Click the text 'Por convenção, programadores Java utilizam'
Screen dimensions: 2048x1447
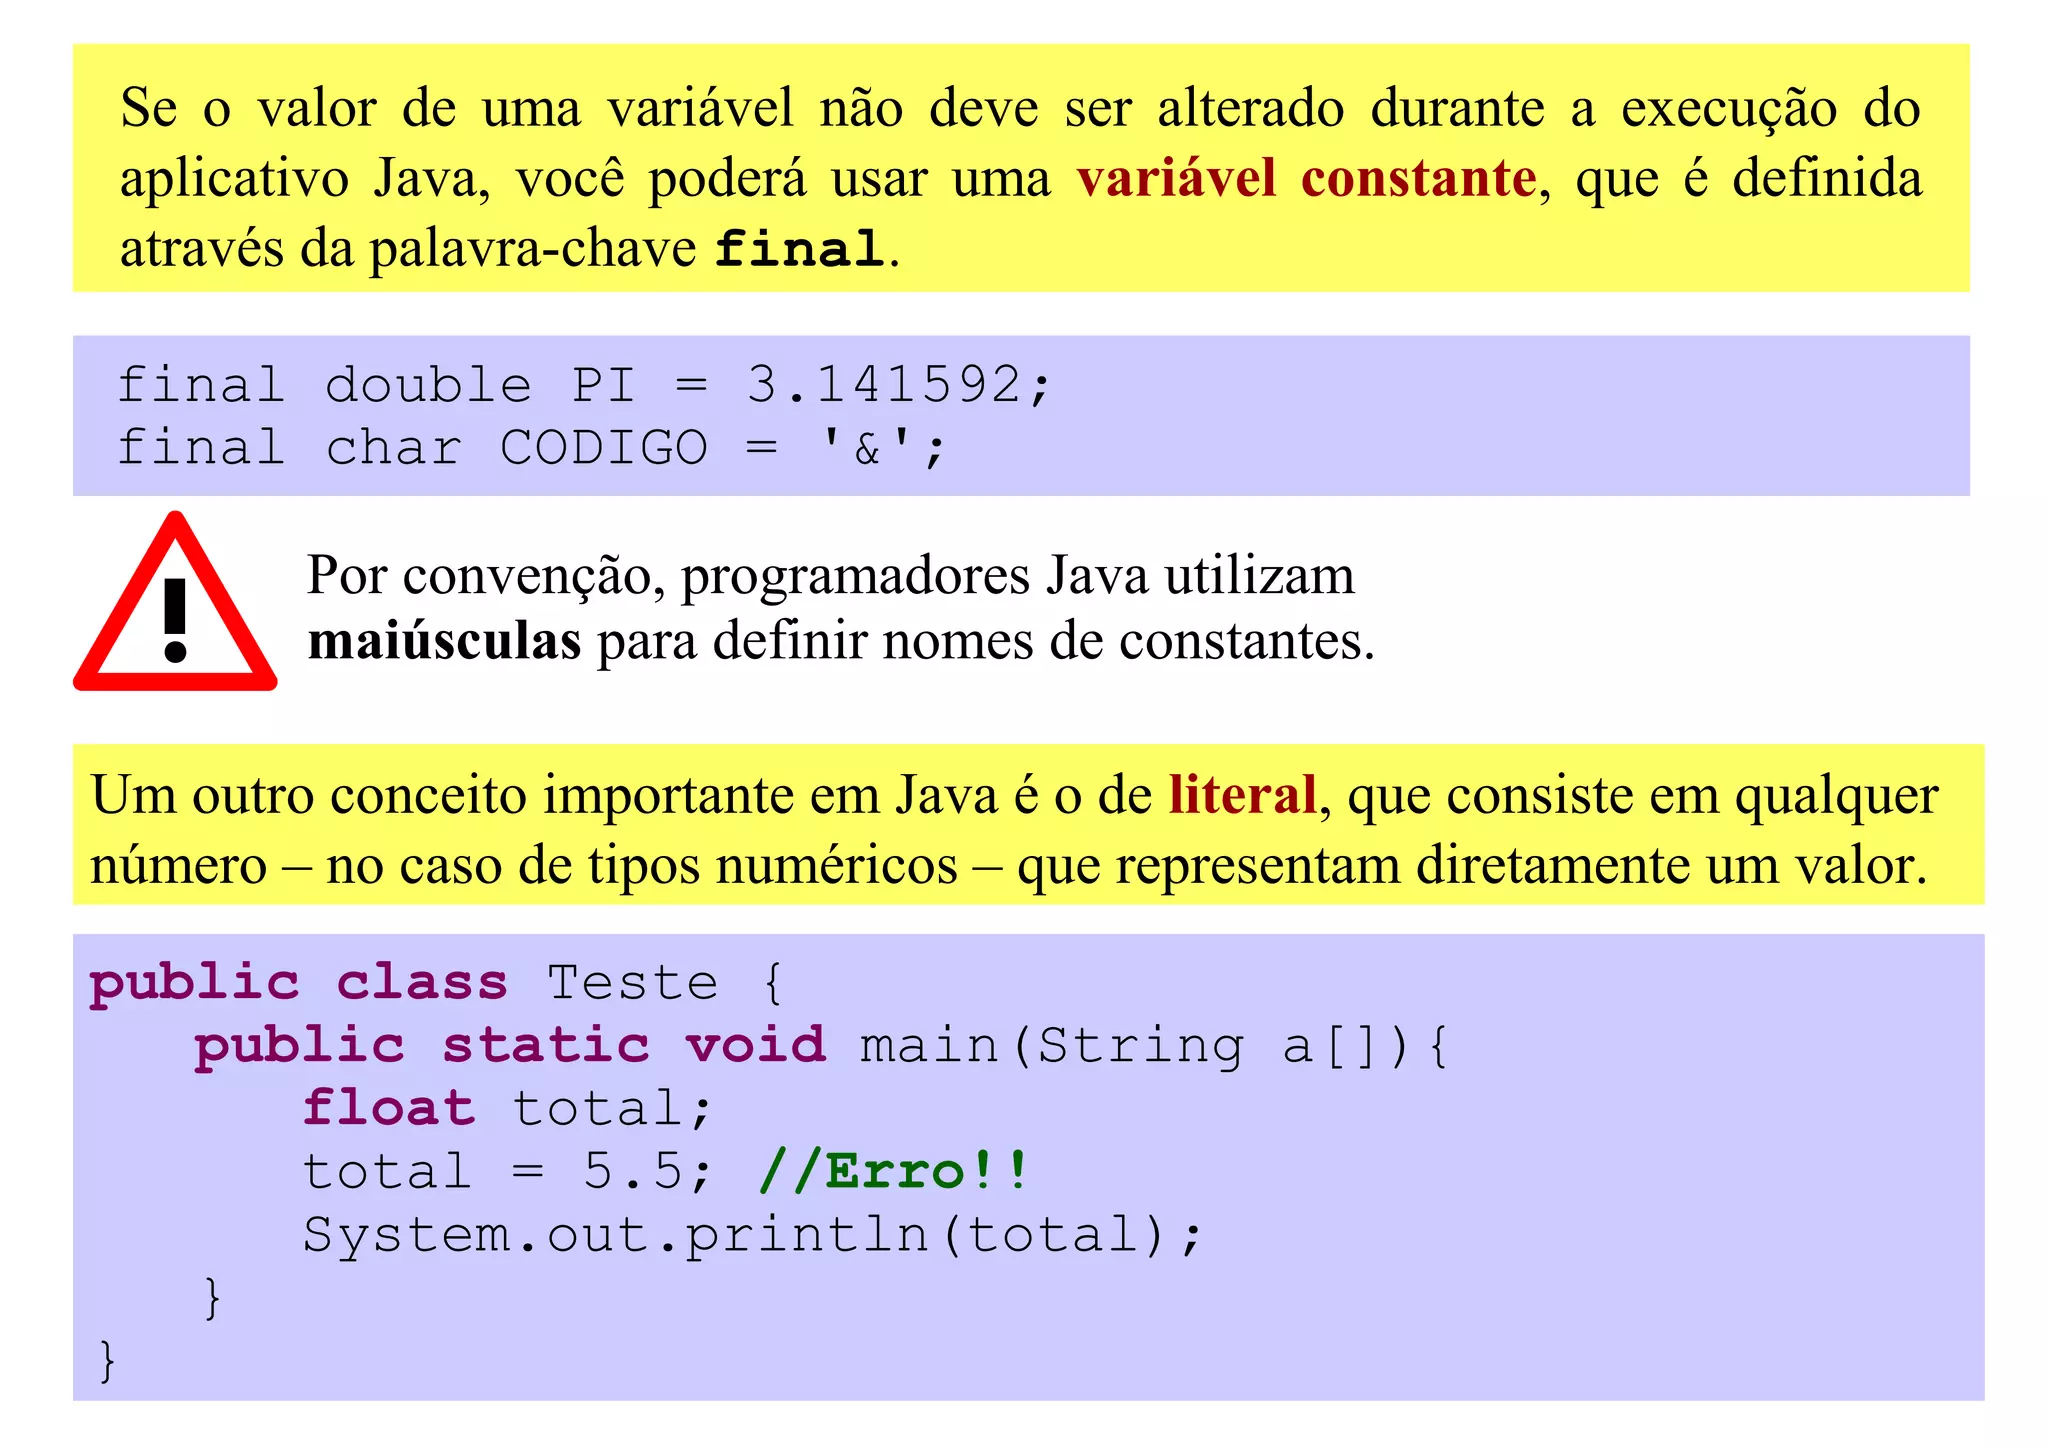pyautogui.click(x=830, y=578)
